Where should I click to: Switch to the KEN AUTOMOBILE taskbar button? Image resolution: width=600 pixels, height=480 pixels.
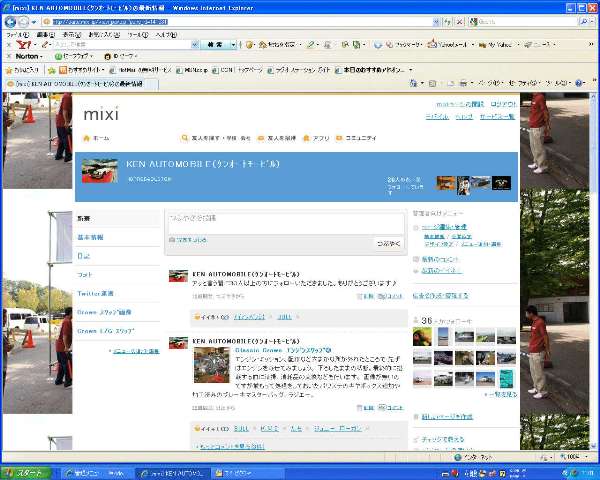click(x=173, y=473)
